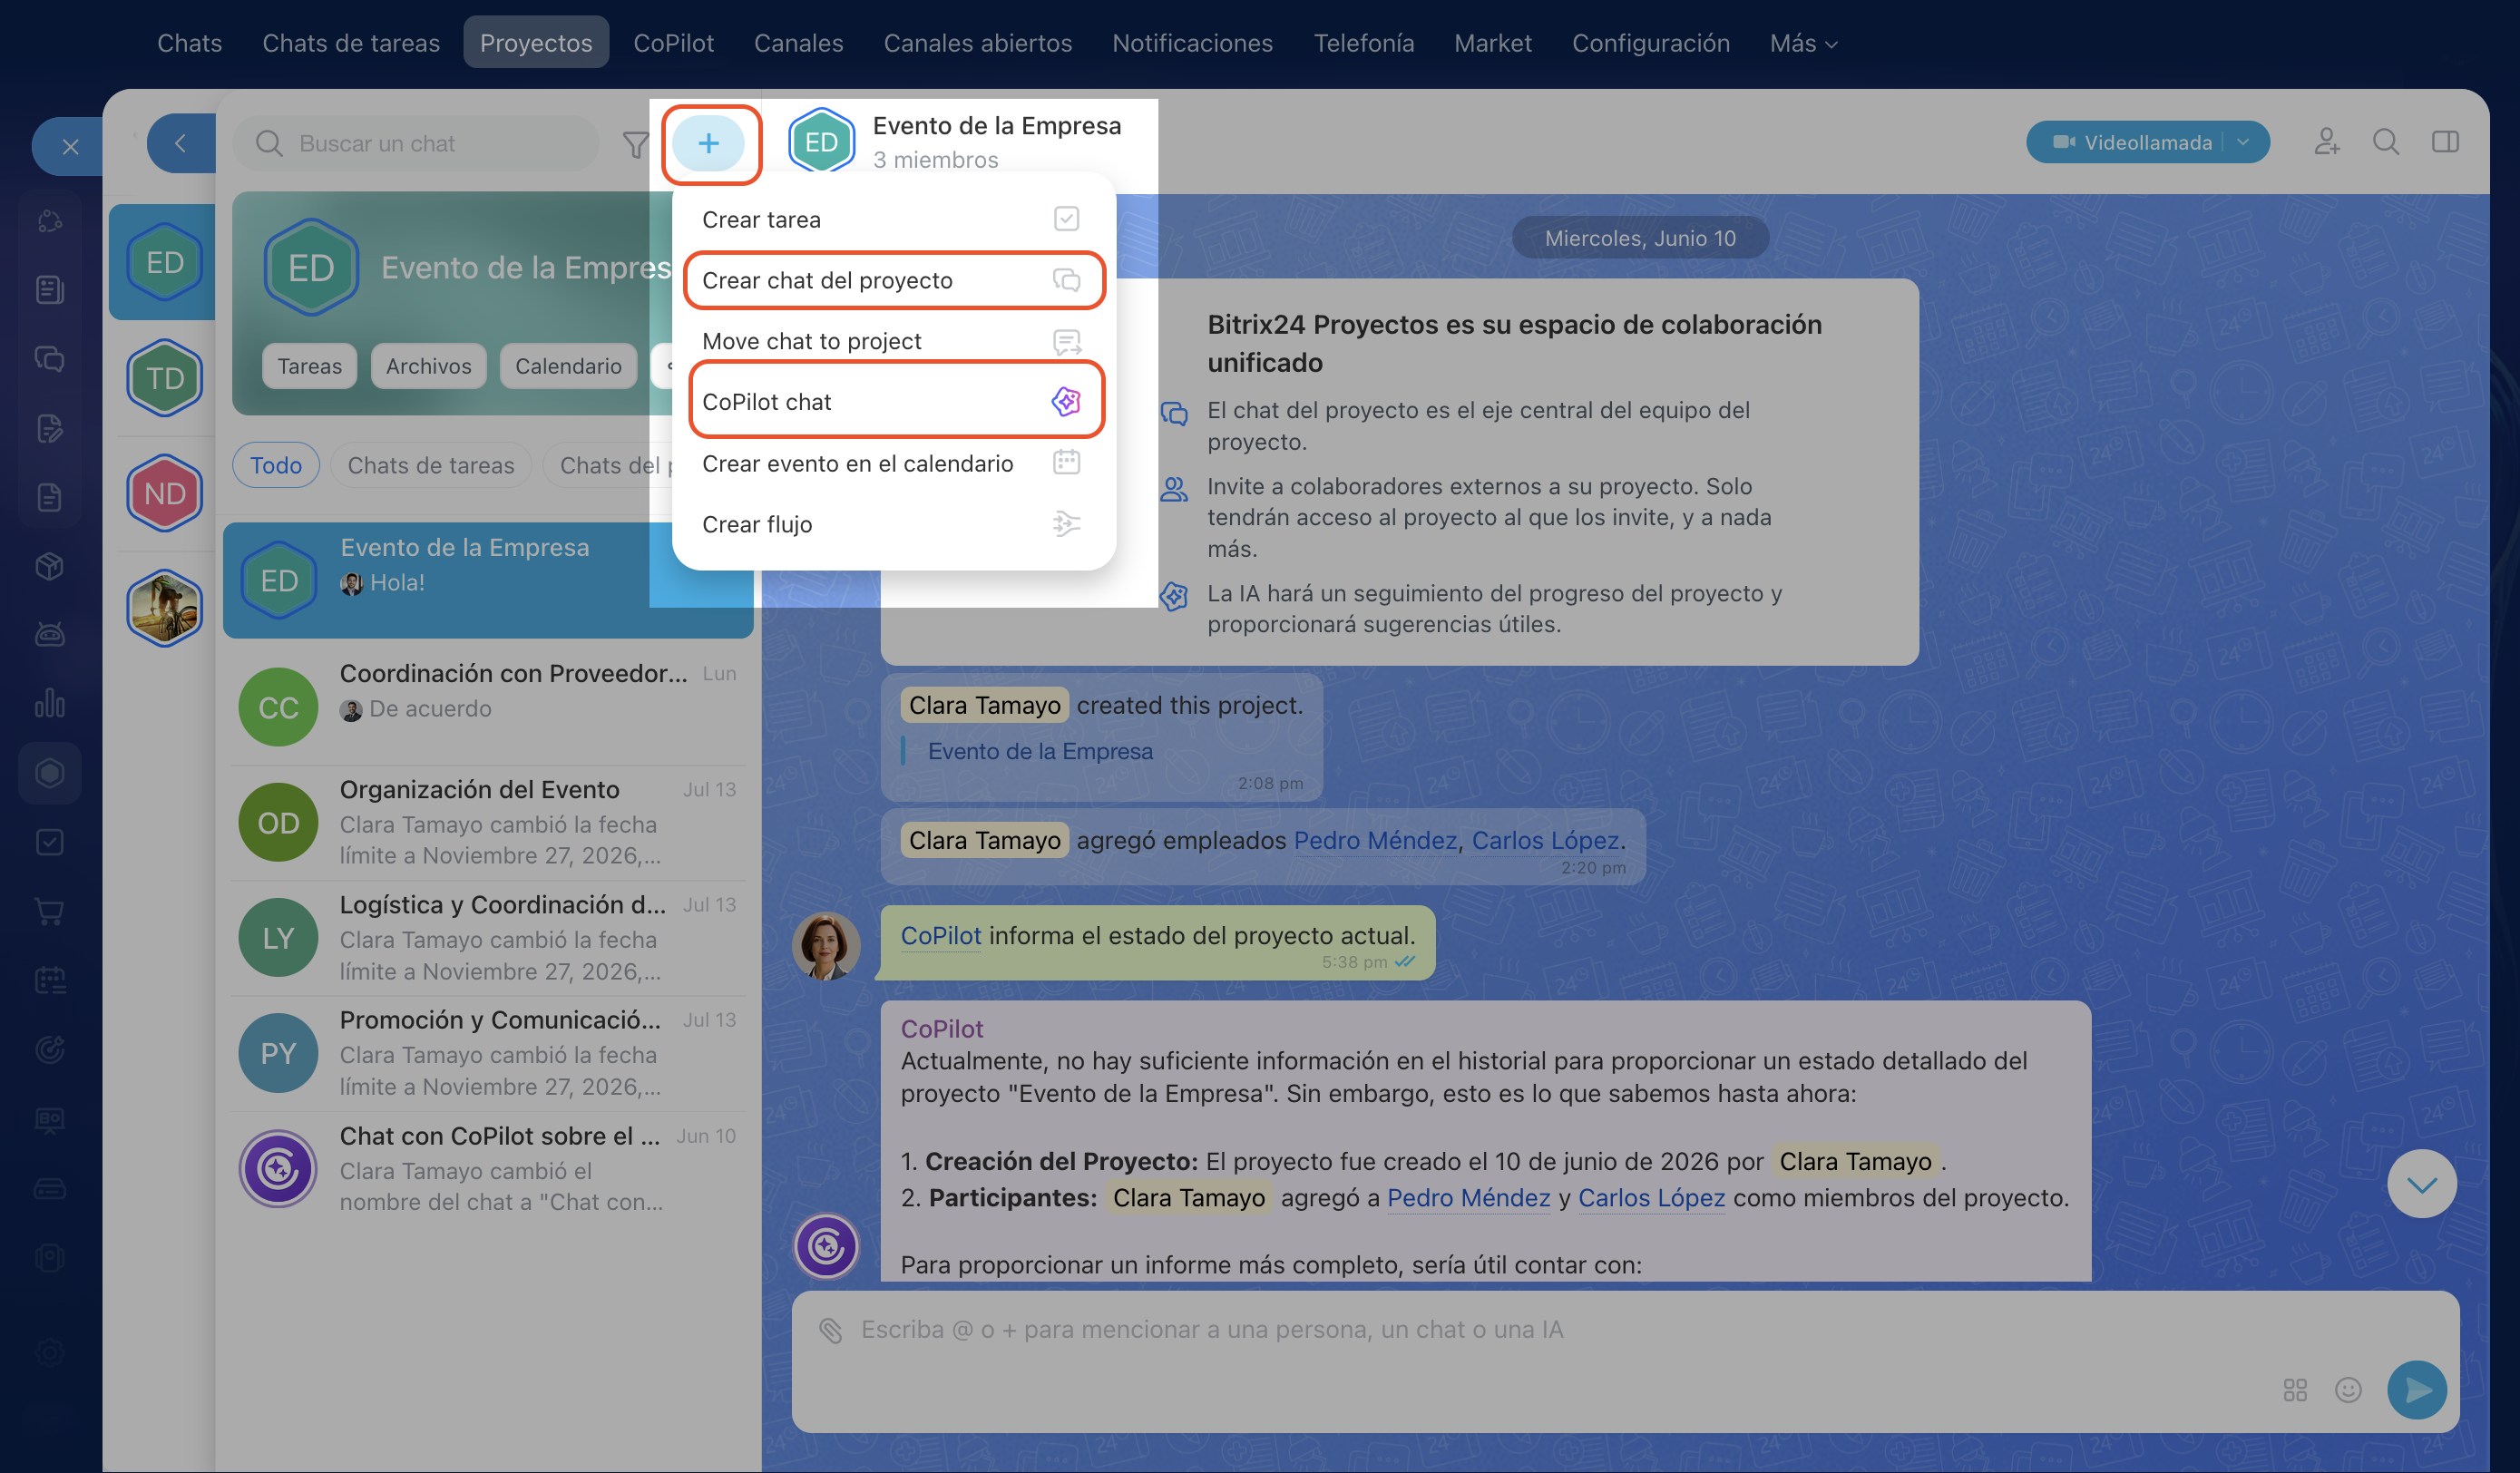Click the plus button to create new item
This screenshot has height=1473, width=2520.
(x=708, y=143)
